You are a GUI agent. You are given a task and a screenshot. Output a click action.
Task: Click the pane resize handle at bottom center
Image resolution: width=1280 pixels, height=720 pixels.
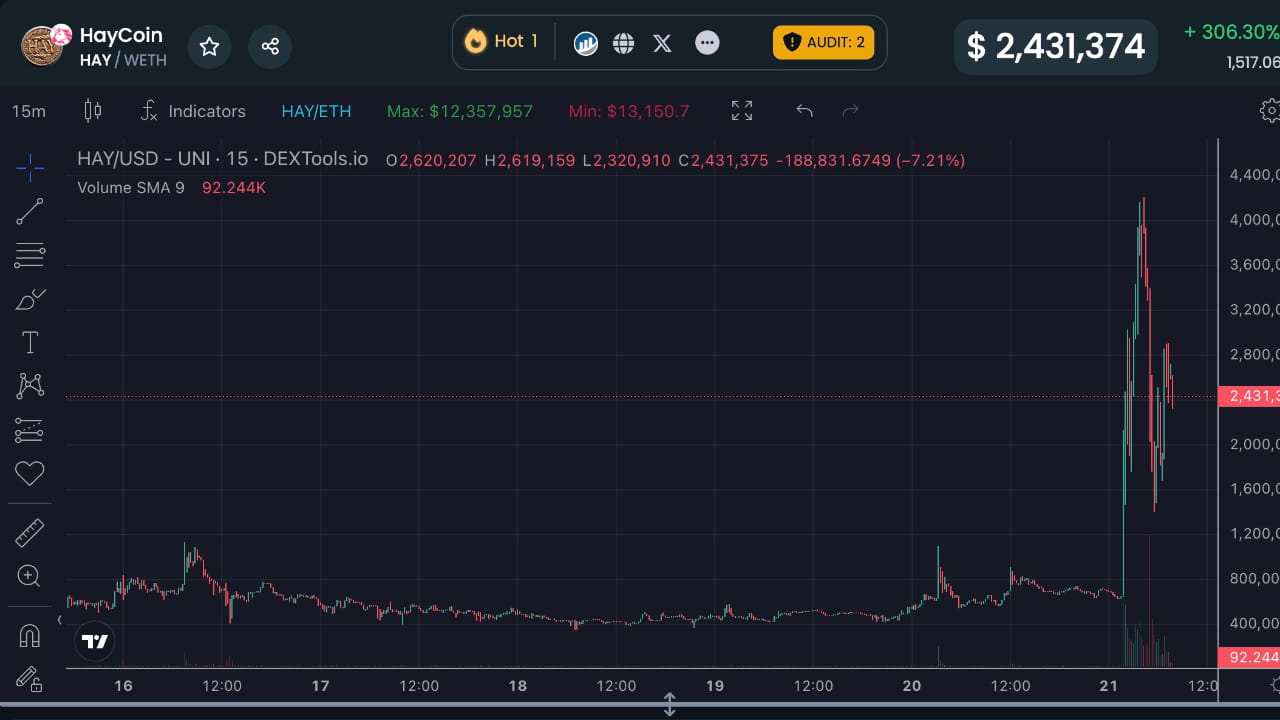(669, 705)
